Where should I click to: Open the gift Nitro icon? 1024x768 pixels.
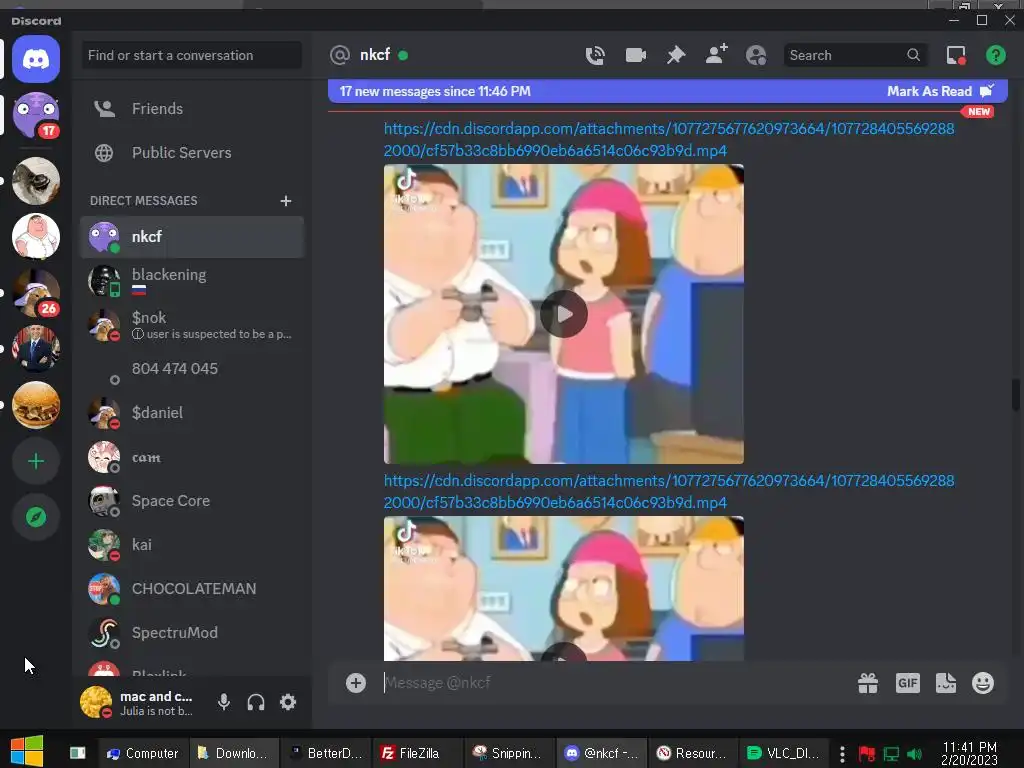[868, 683]
